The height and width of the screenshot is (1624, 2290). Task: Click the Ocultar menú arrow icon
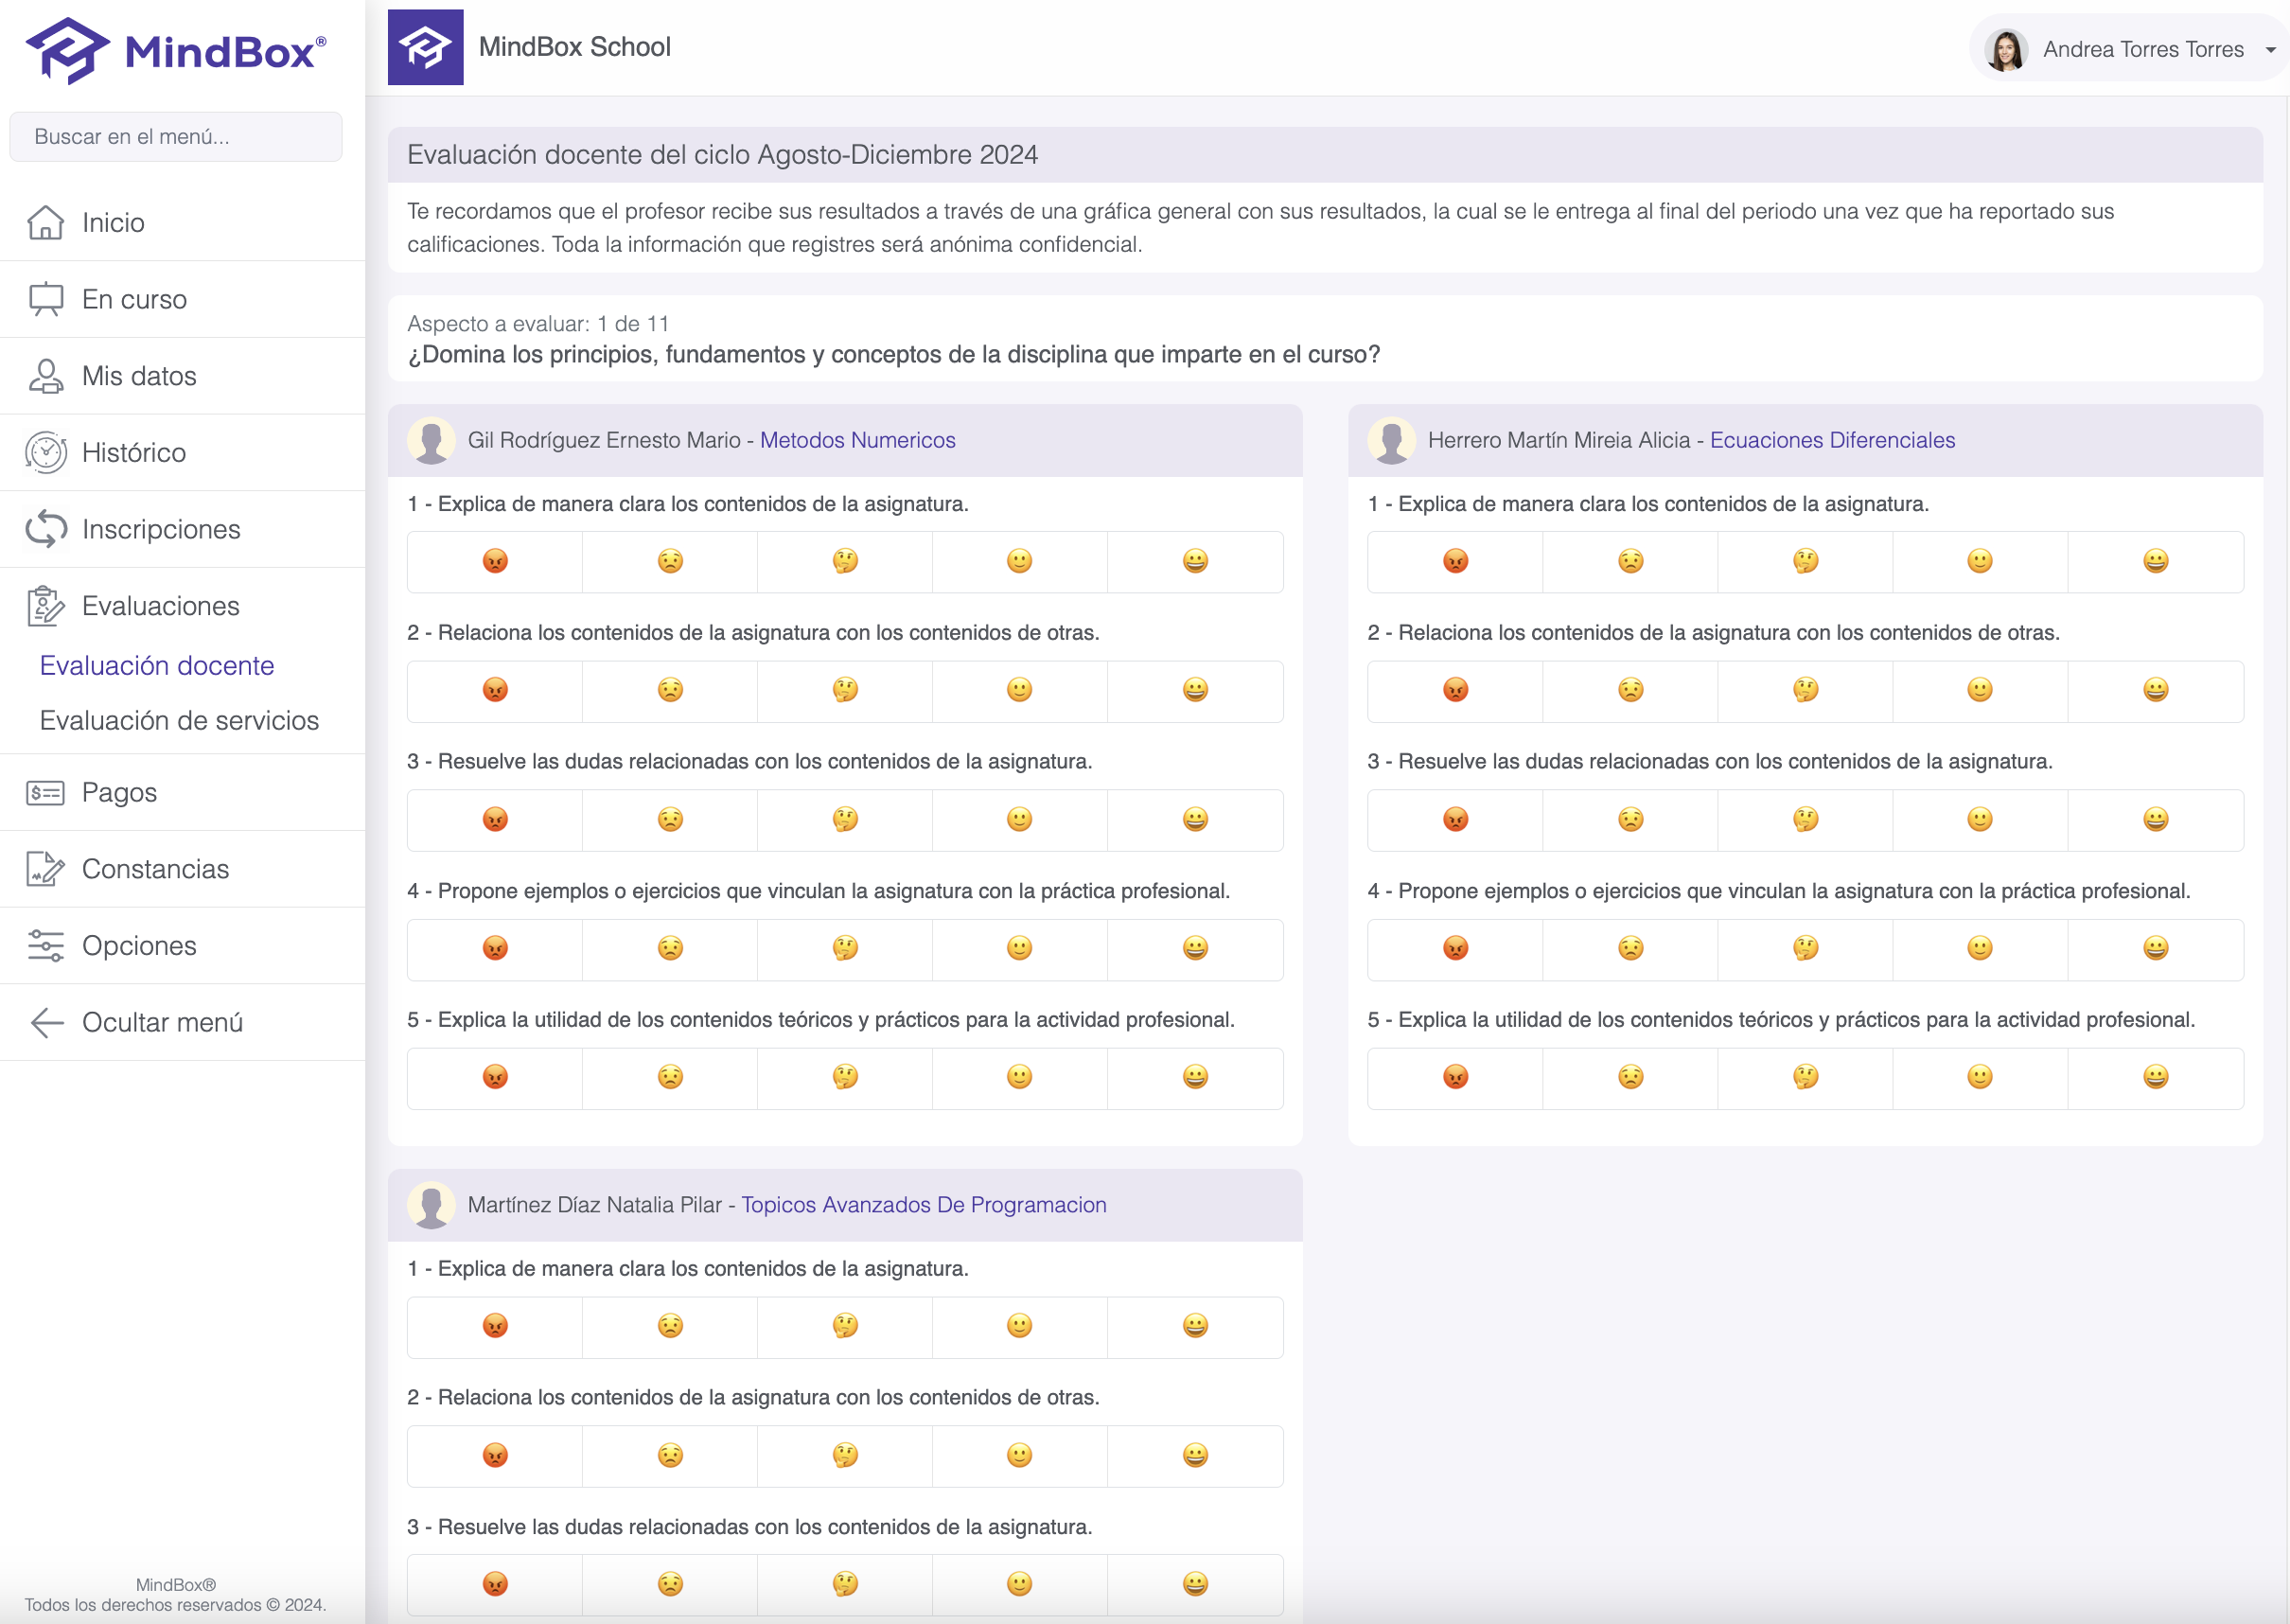tap(47, 1022)
